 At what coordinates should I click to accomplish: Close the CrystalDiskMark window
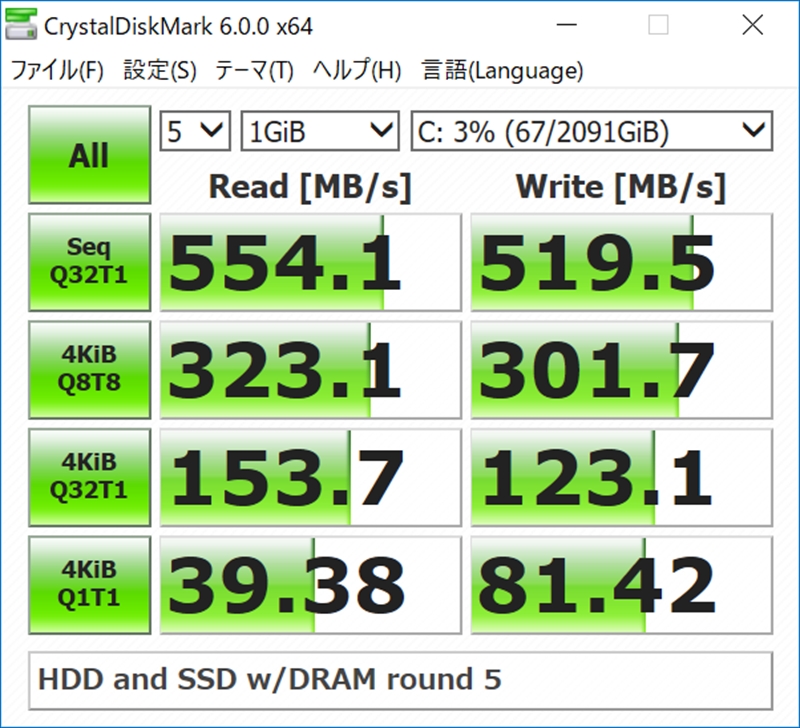[753, 24]
